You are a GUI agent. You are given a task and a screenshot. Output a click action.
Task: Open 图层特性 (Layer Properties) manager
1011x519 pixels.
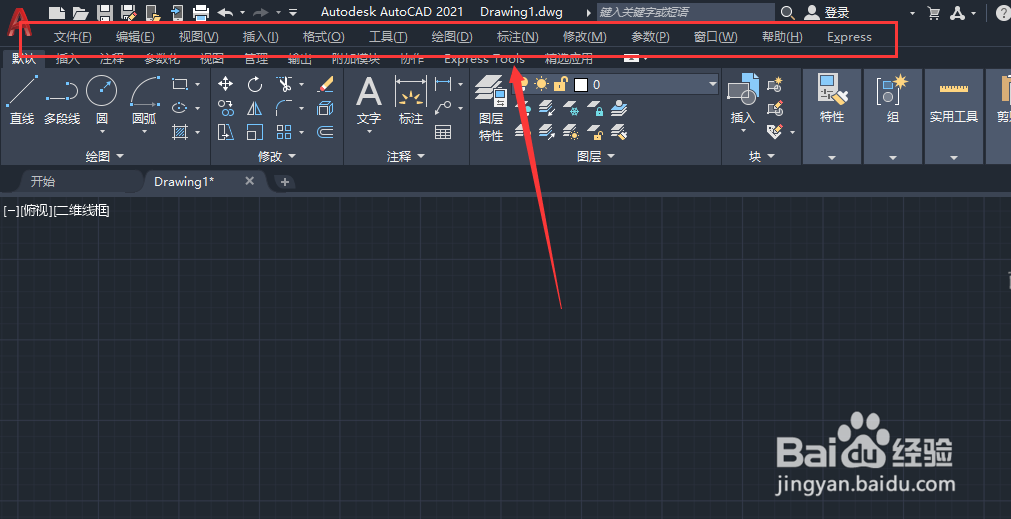pos(491,108)
